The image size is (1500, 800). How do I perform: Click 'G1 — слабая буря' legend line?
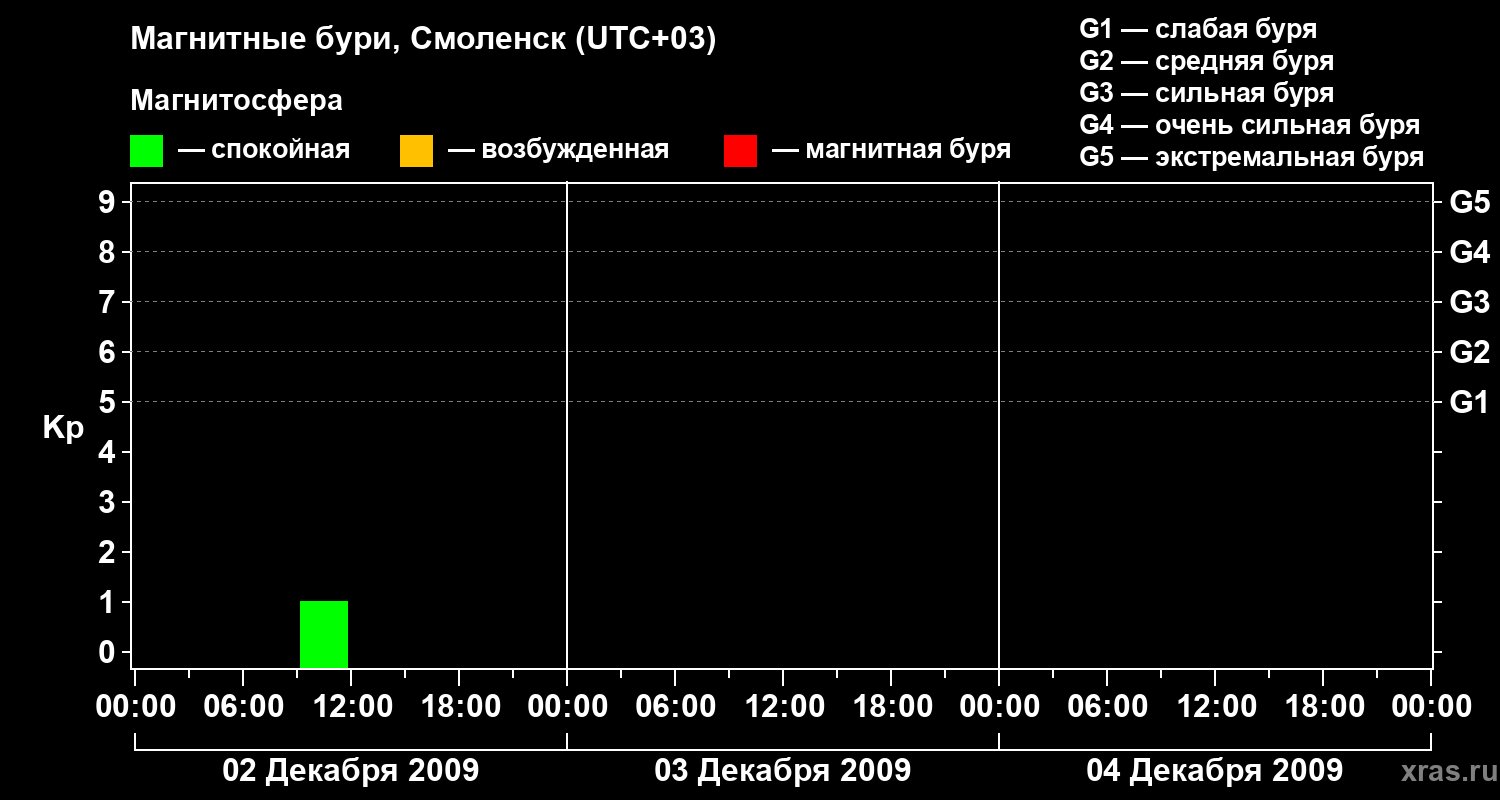coord(1199,29)
